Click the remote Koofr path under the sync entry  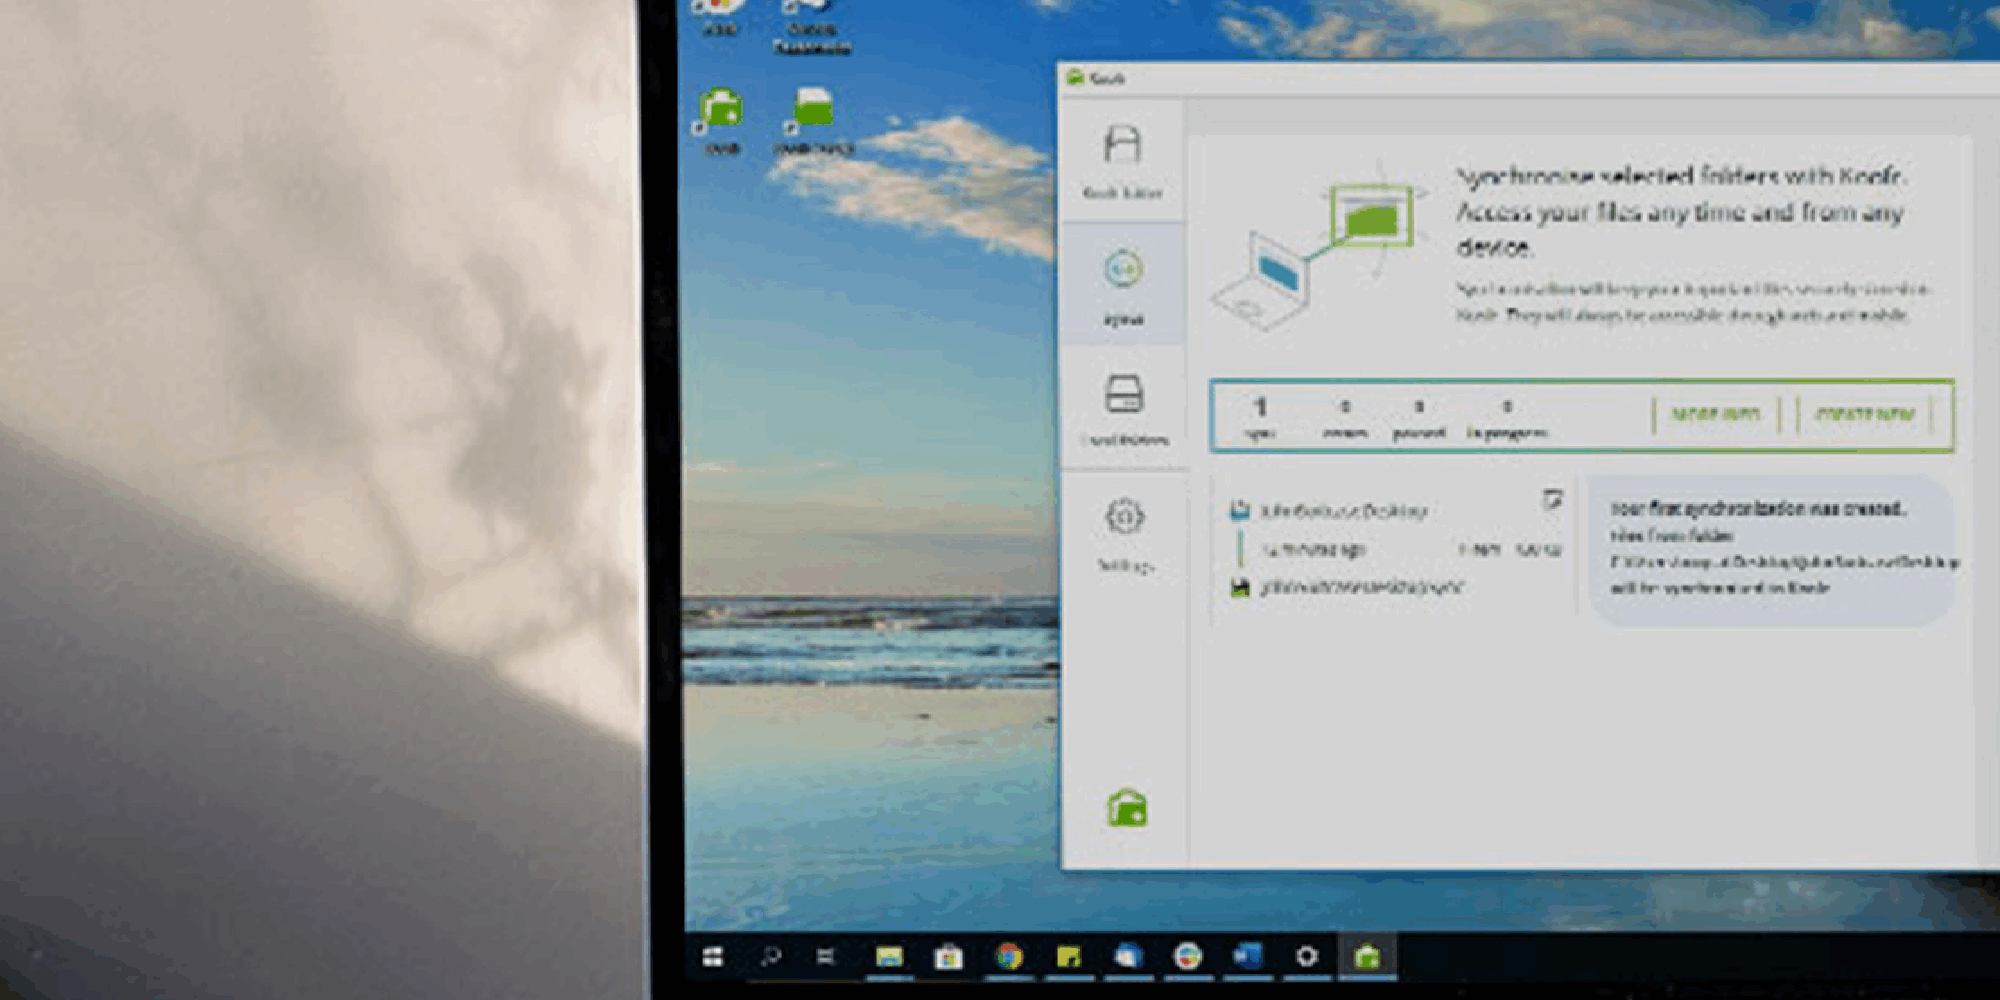pos(1361,587)
